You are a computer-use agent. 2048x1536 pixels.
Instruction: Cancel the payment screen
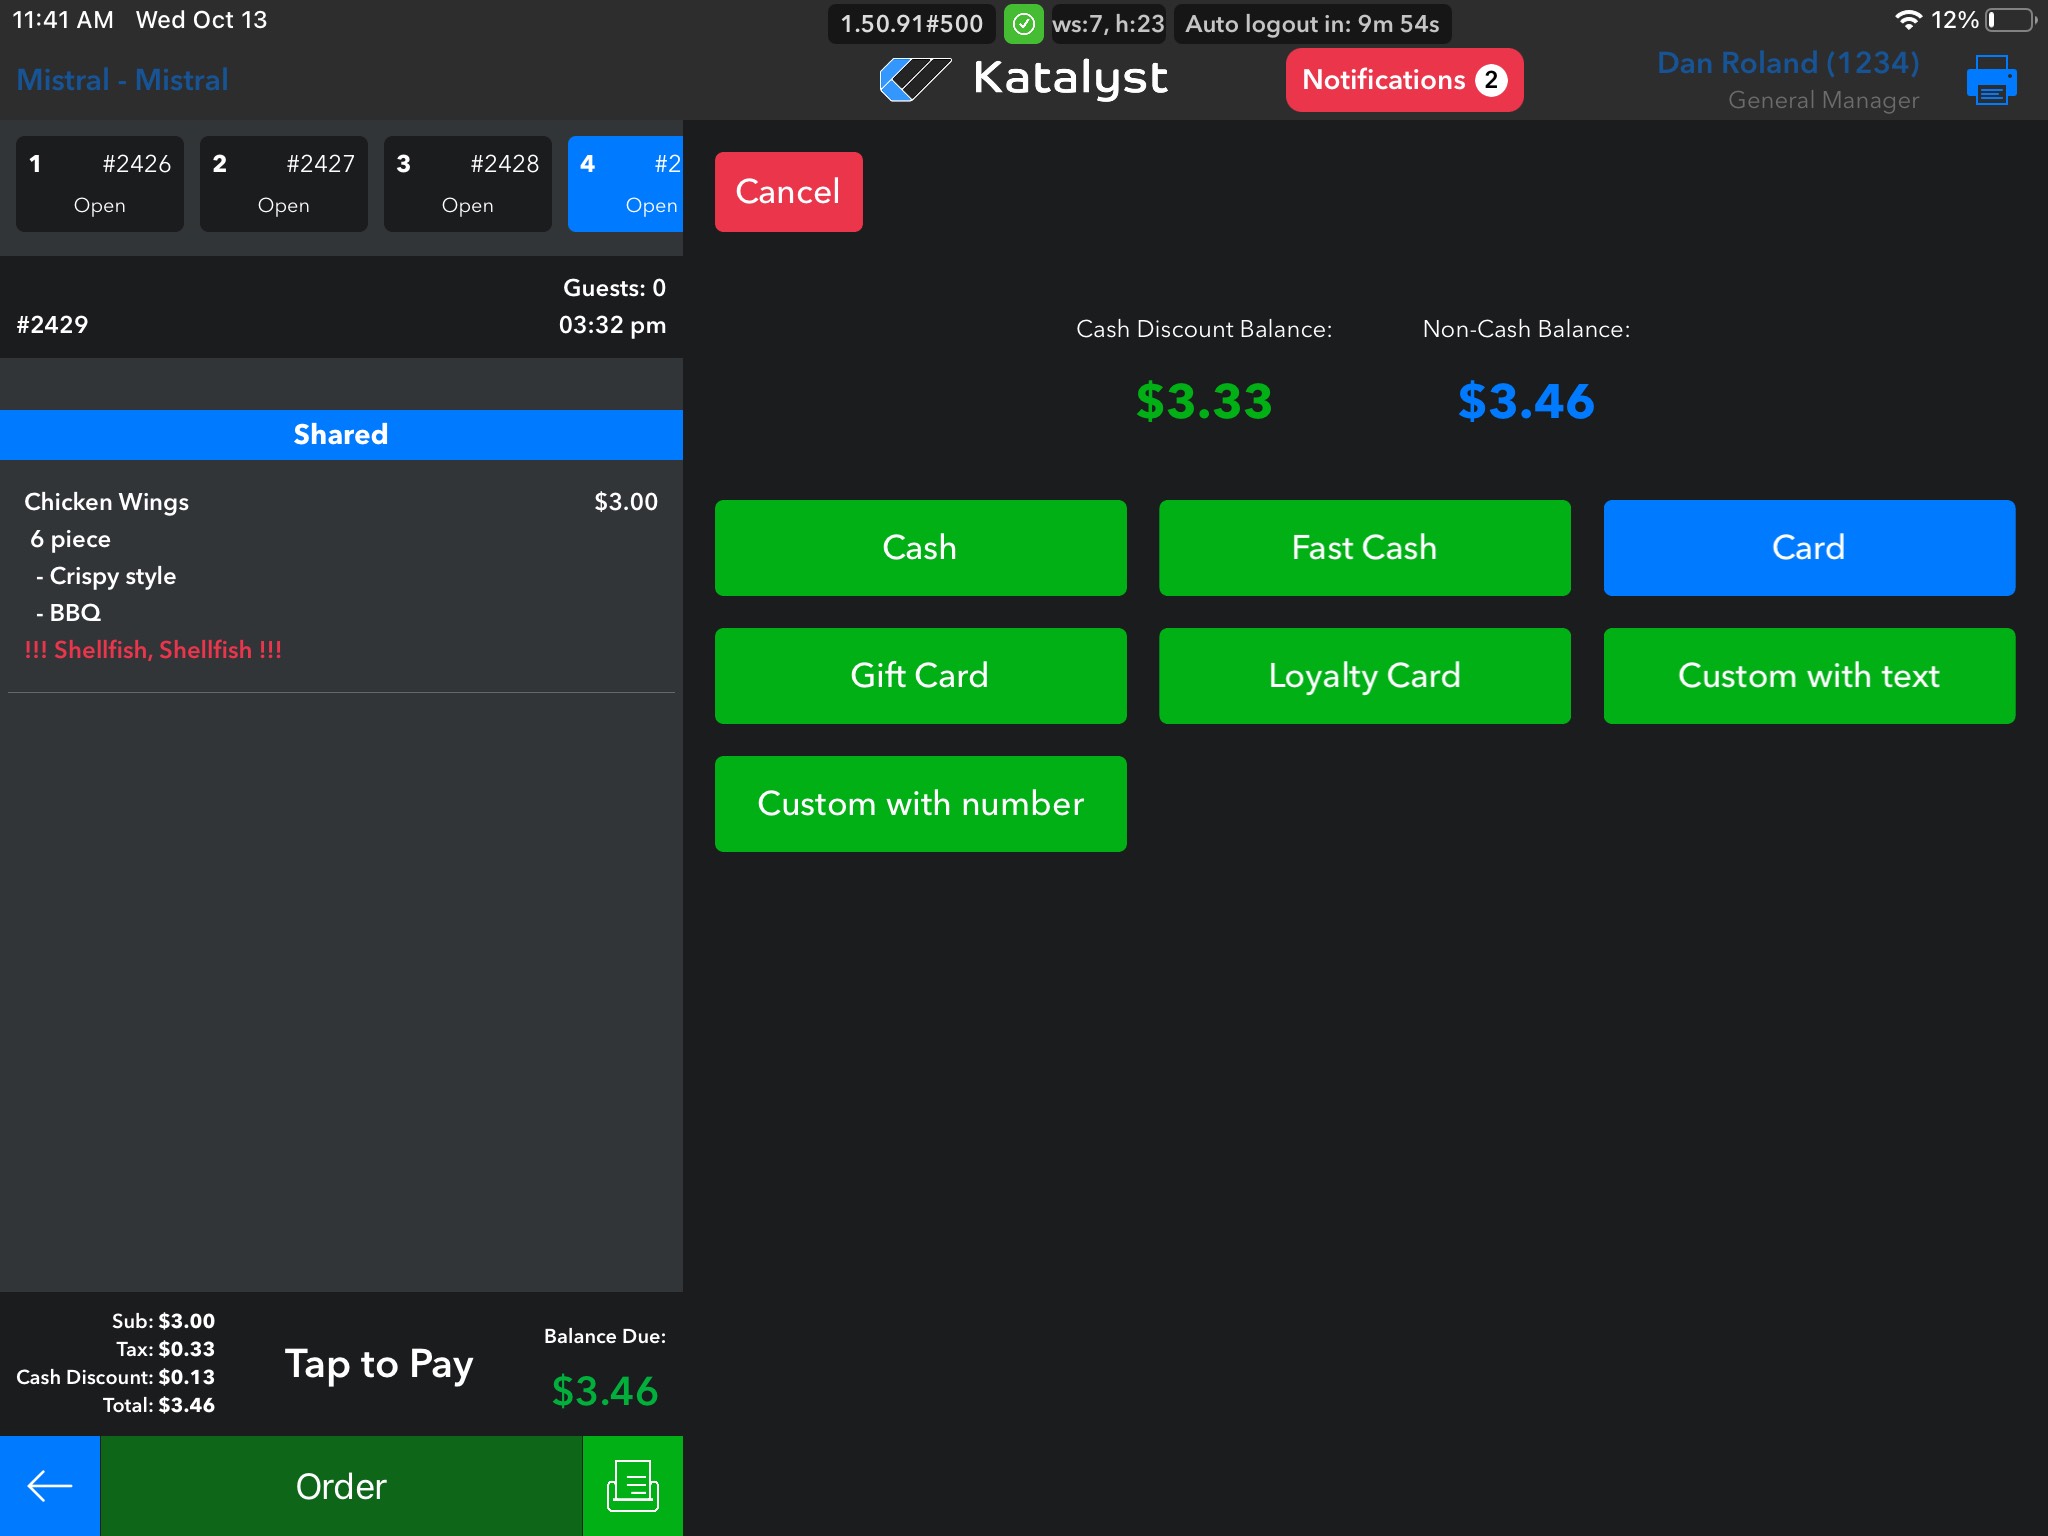tap(788, 192)
